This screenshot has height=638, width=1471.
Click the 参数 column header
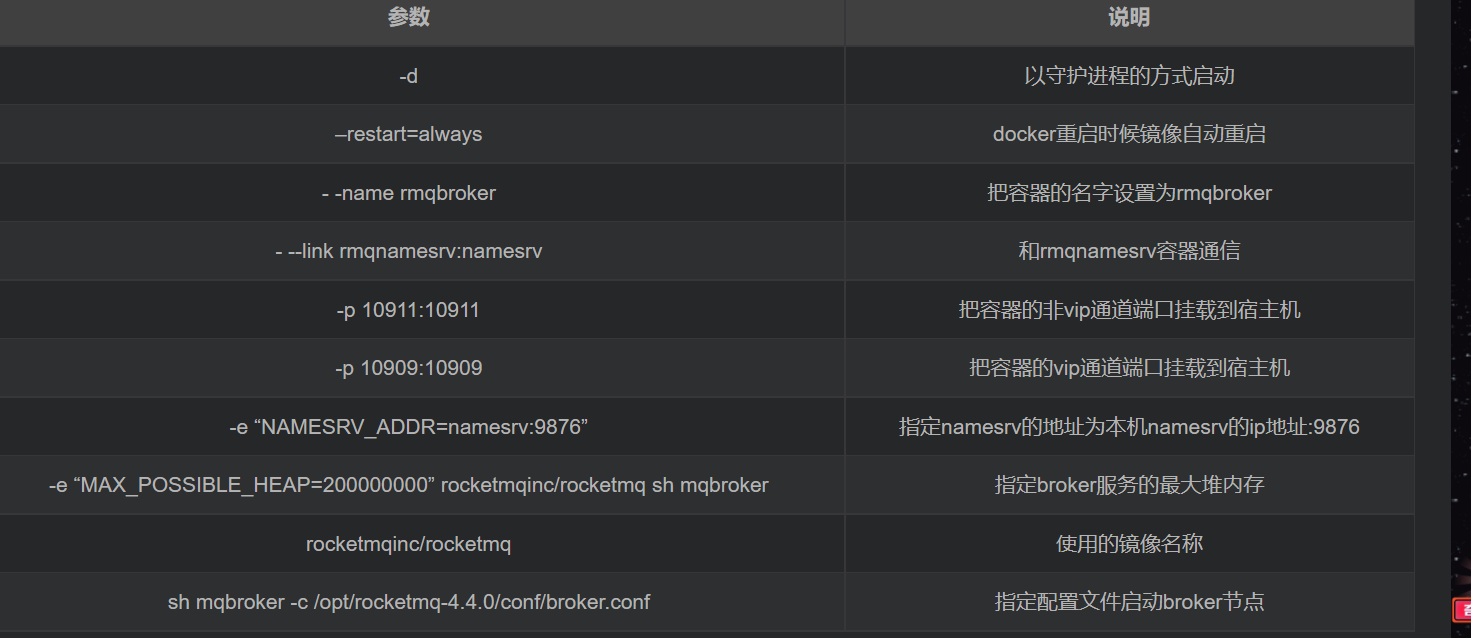(x=408, y=17)
